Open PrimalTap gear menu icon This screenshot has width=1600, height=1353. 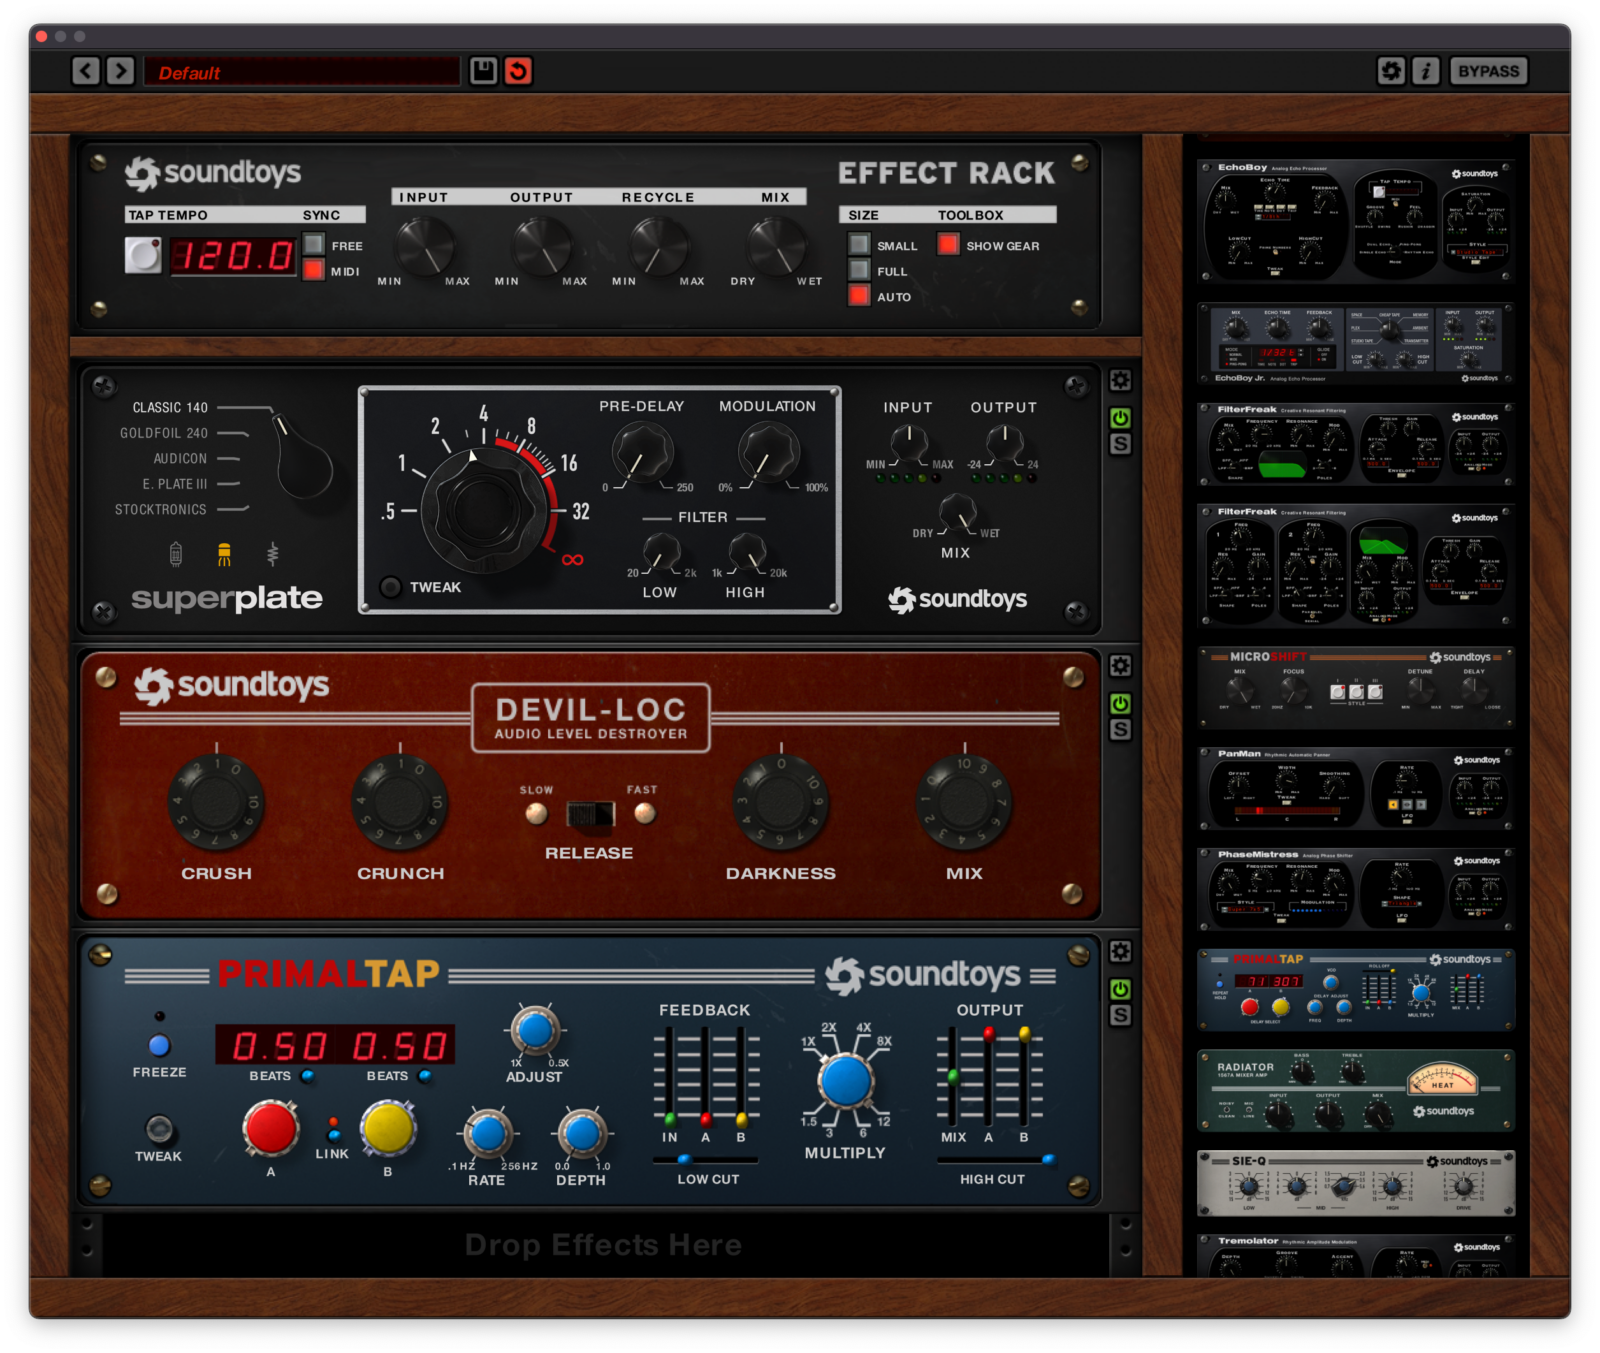[x=1120, y=952]
